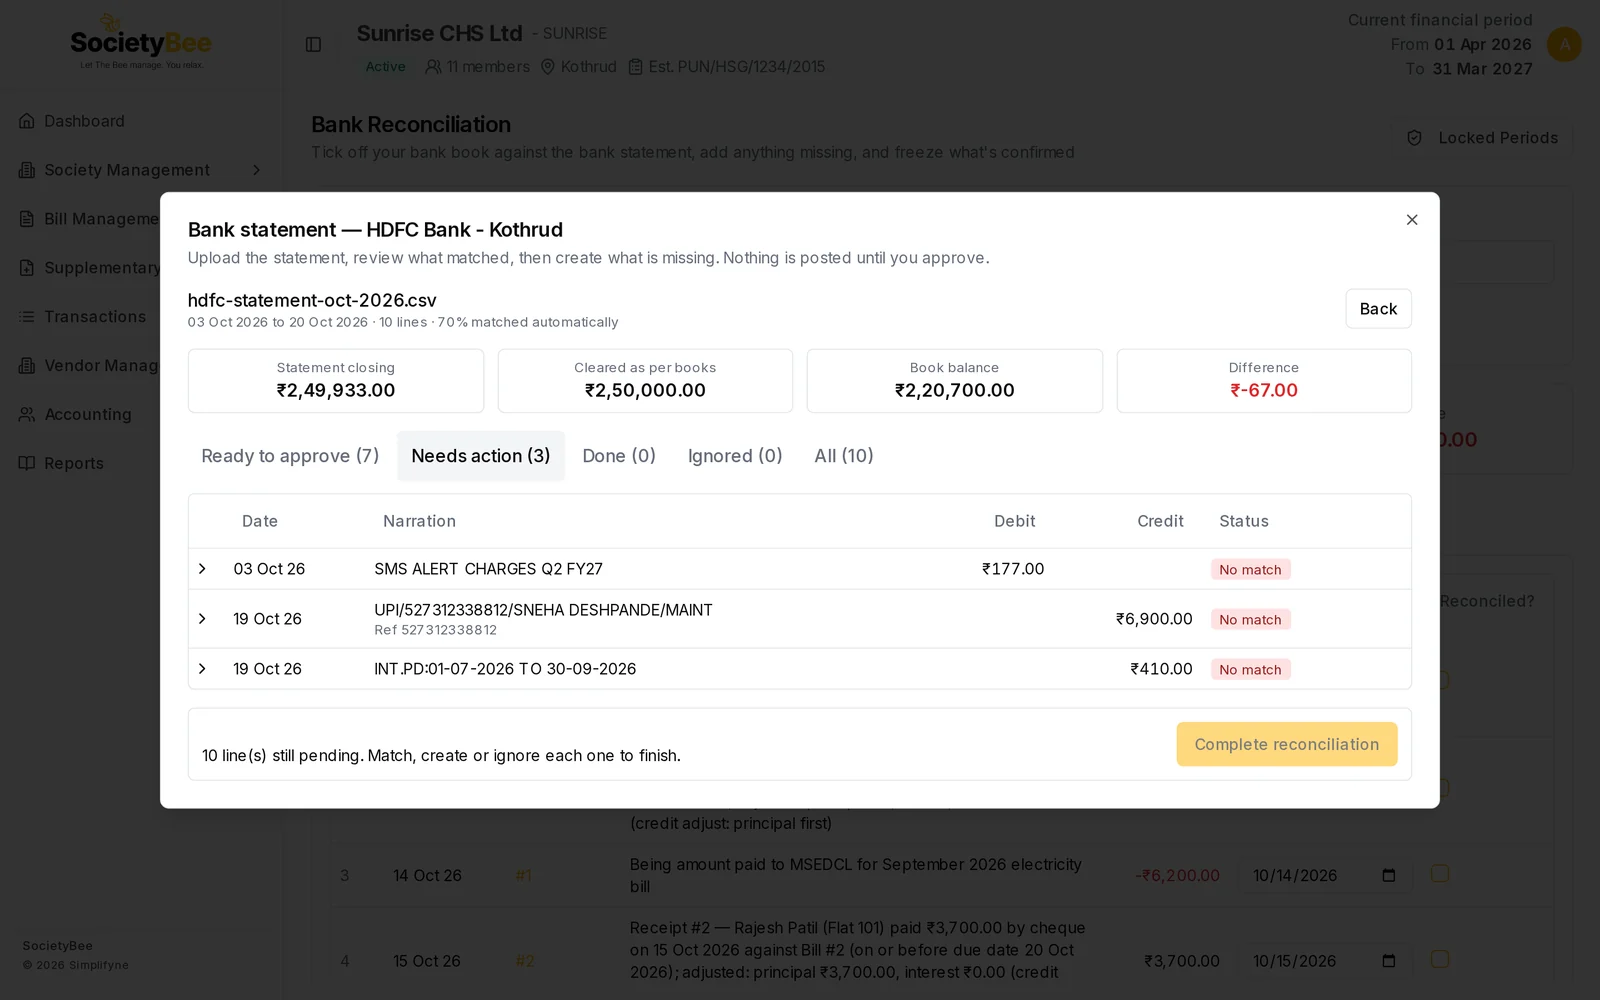Expand the INT.PD interest row

203,669
